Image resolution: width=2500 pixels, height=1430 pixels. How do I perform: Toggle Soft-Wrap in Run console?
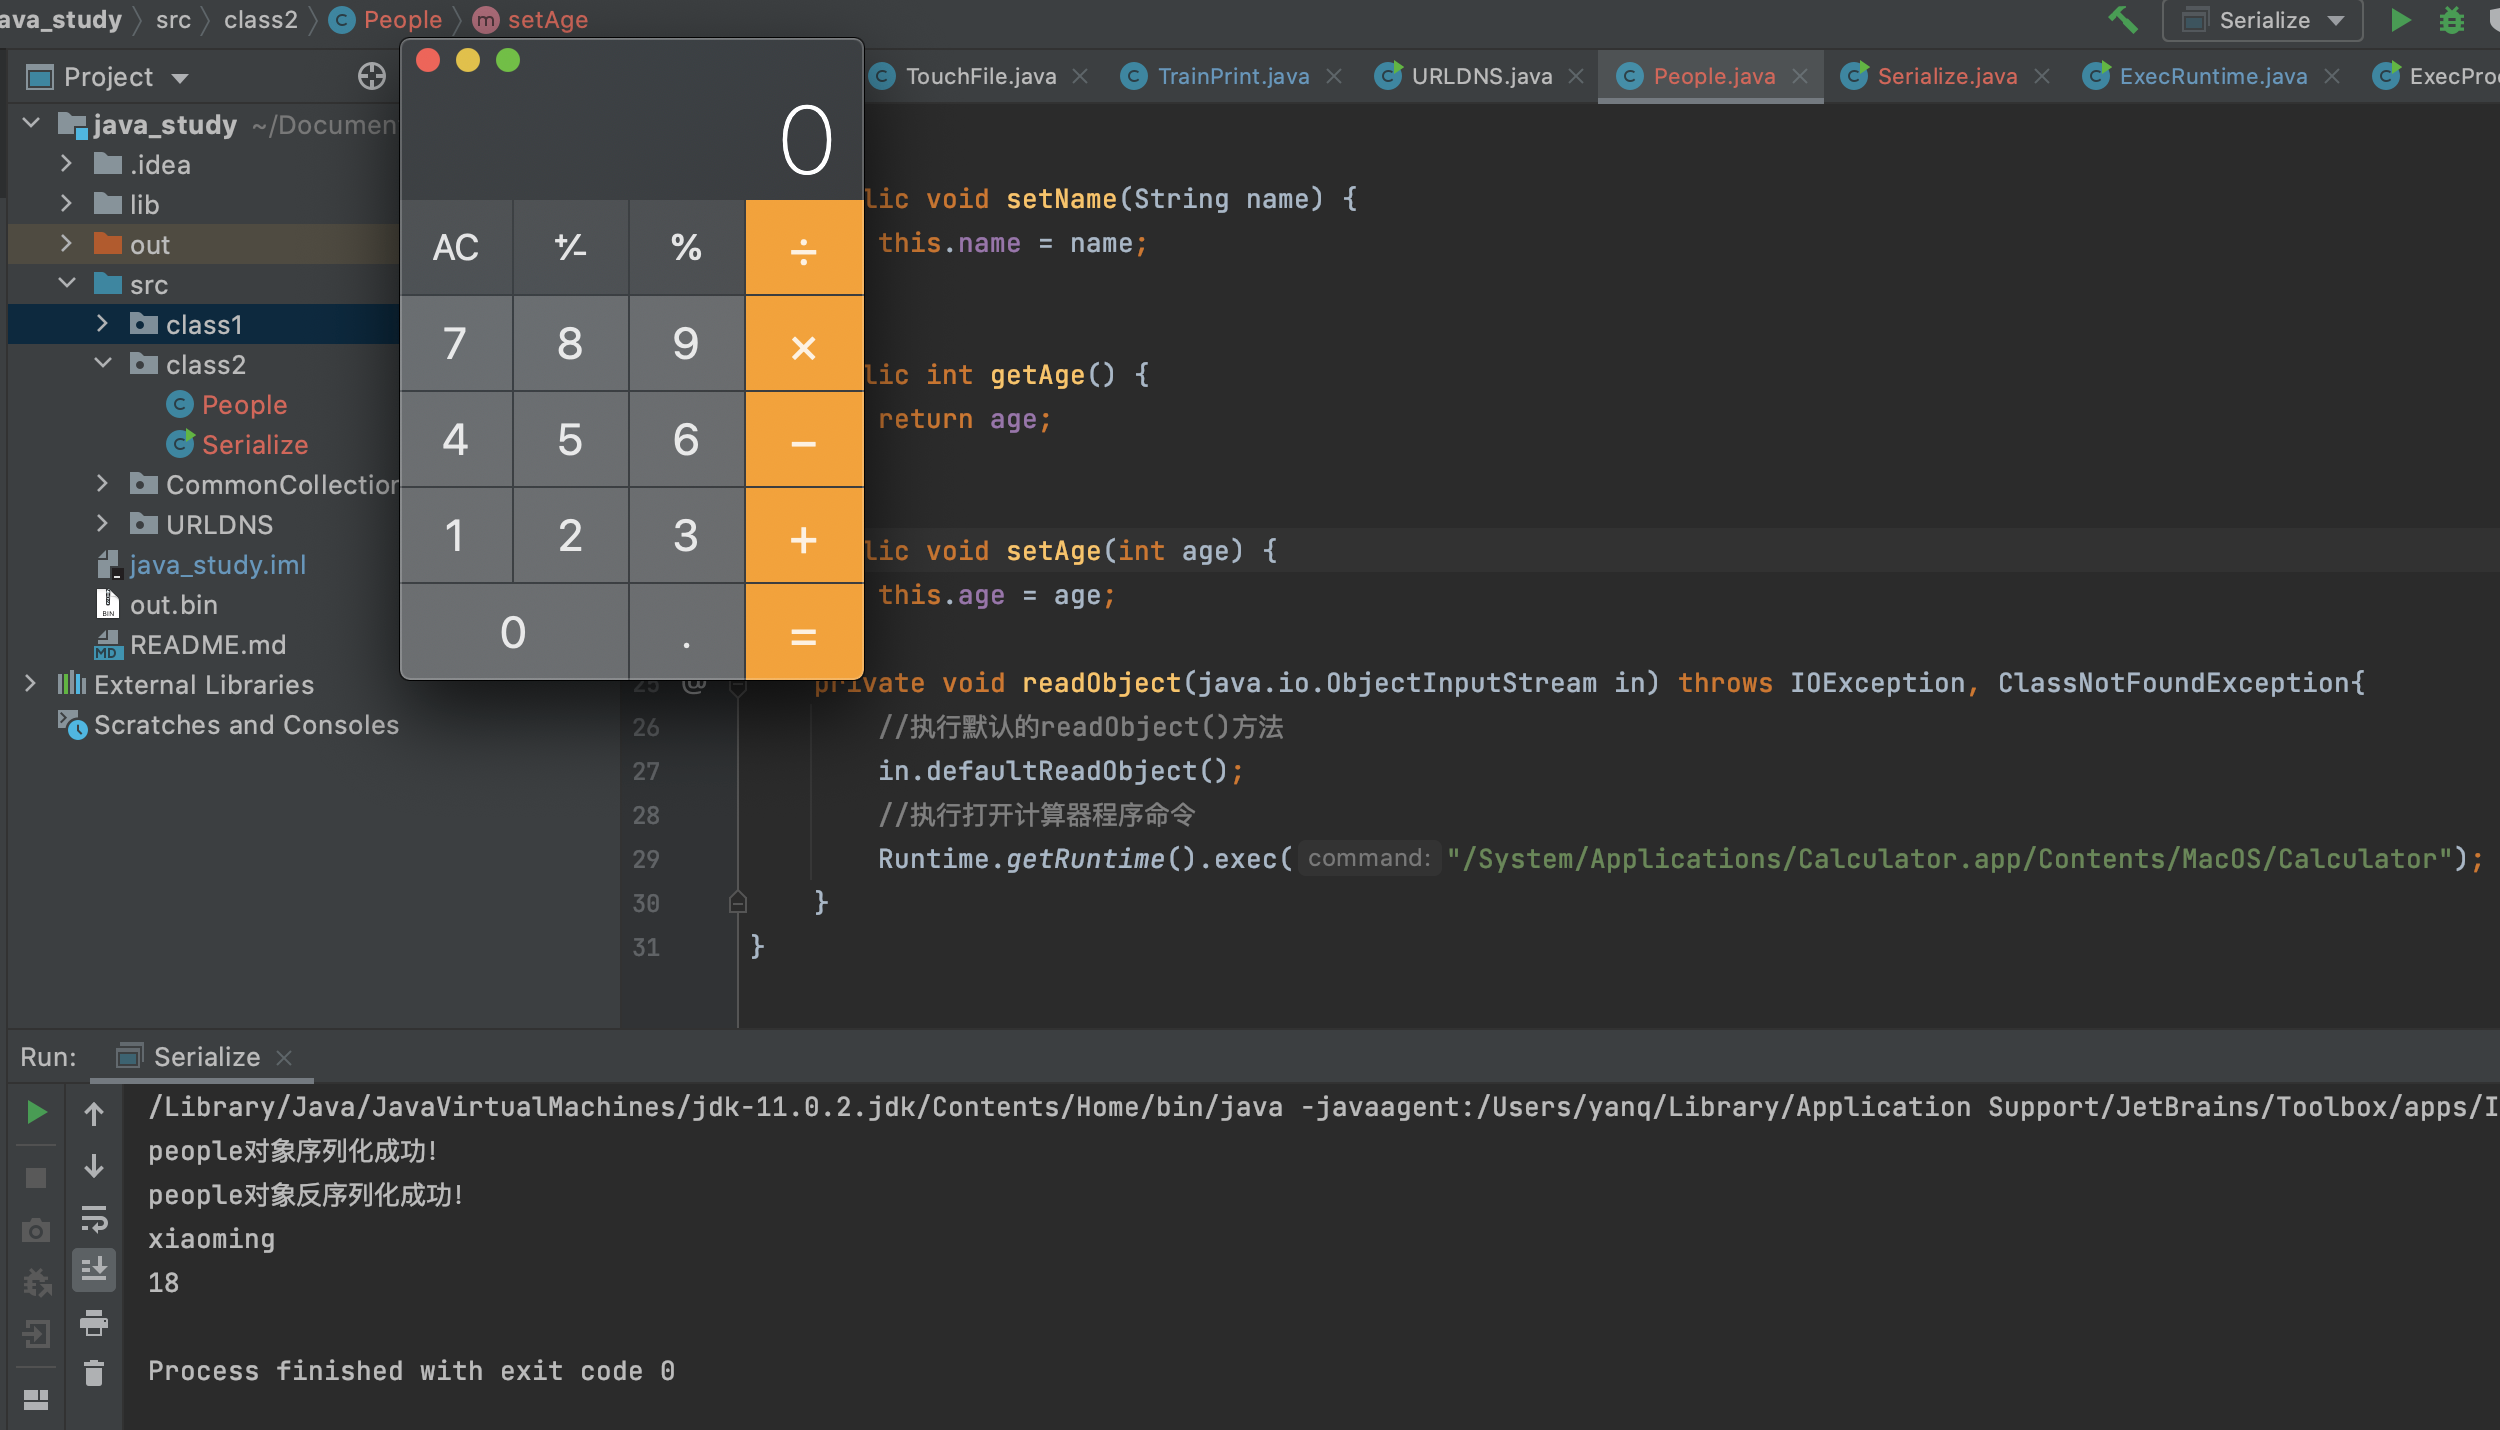tap(94, 1218)
